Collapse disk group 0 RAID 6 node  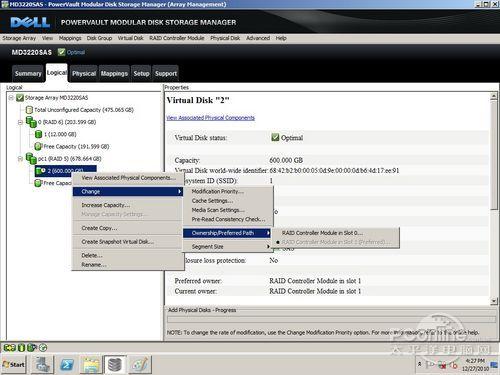click(20, 122)
